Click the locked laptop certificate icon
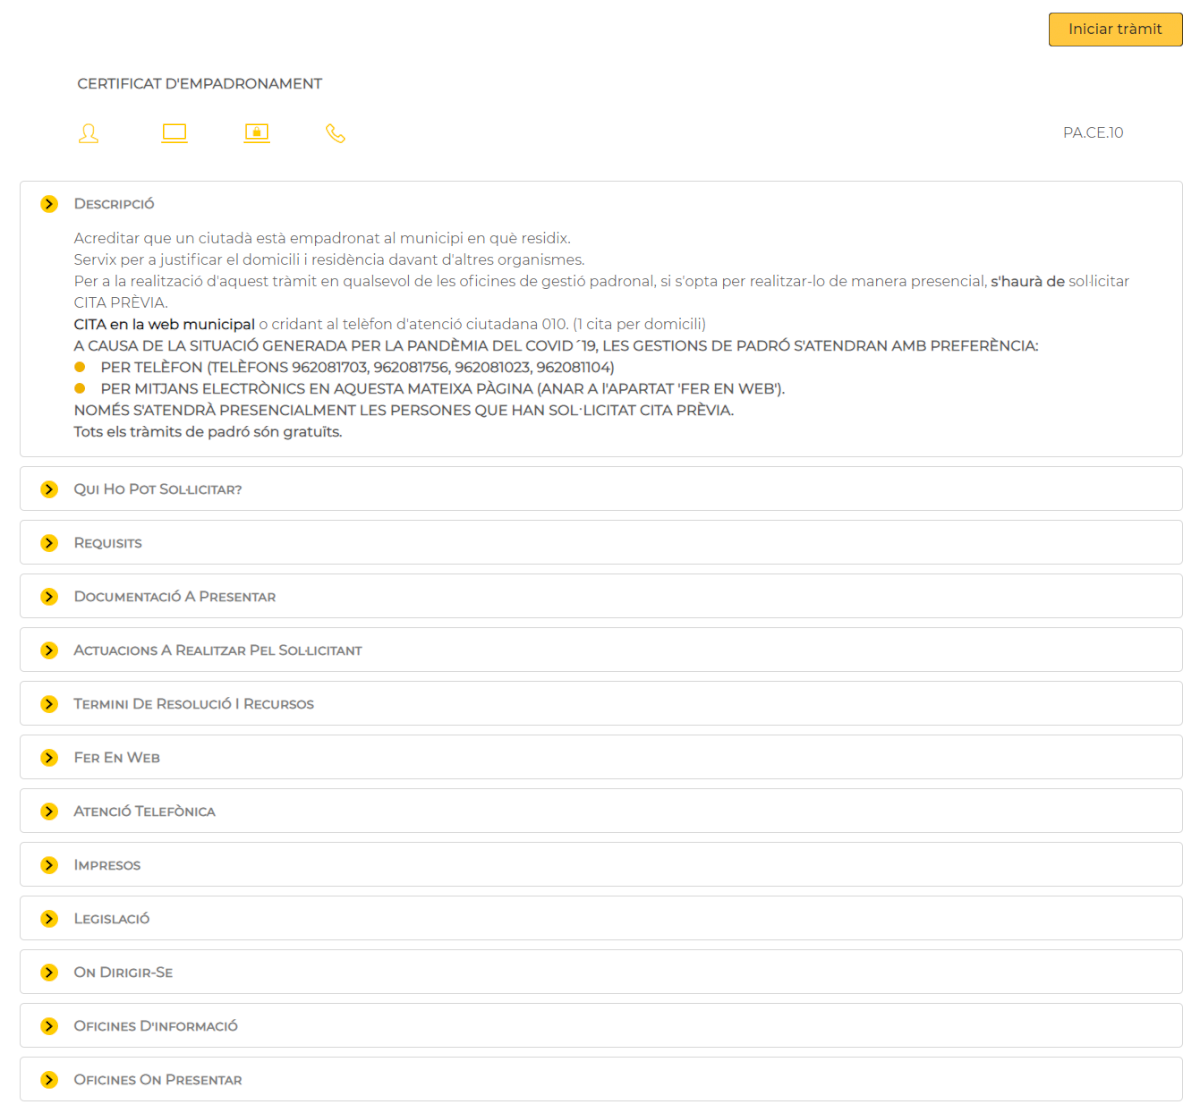The image size is (1200, 1113). coord(257,133)
